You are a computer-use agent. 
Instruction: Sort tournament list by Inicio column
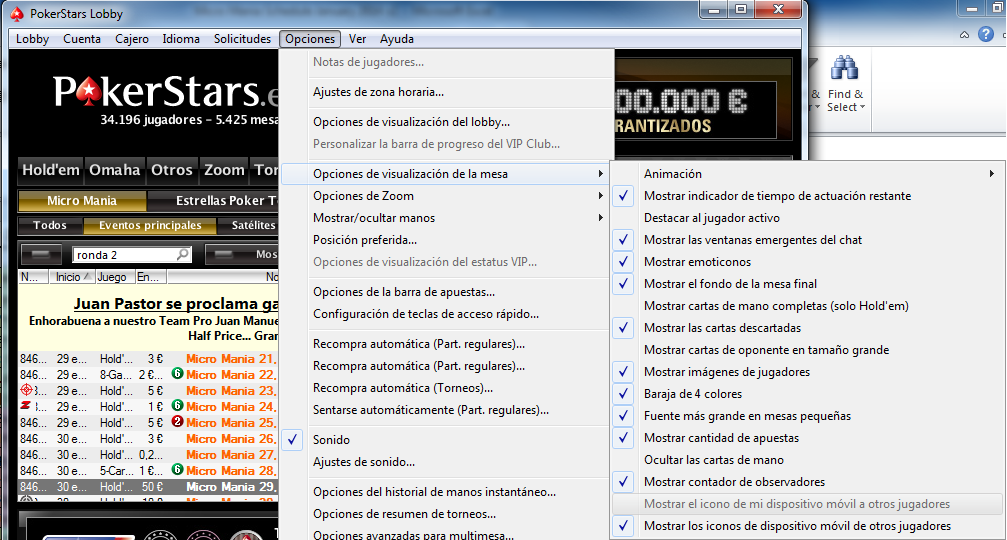[x=72, y=277]
